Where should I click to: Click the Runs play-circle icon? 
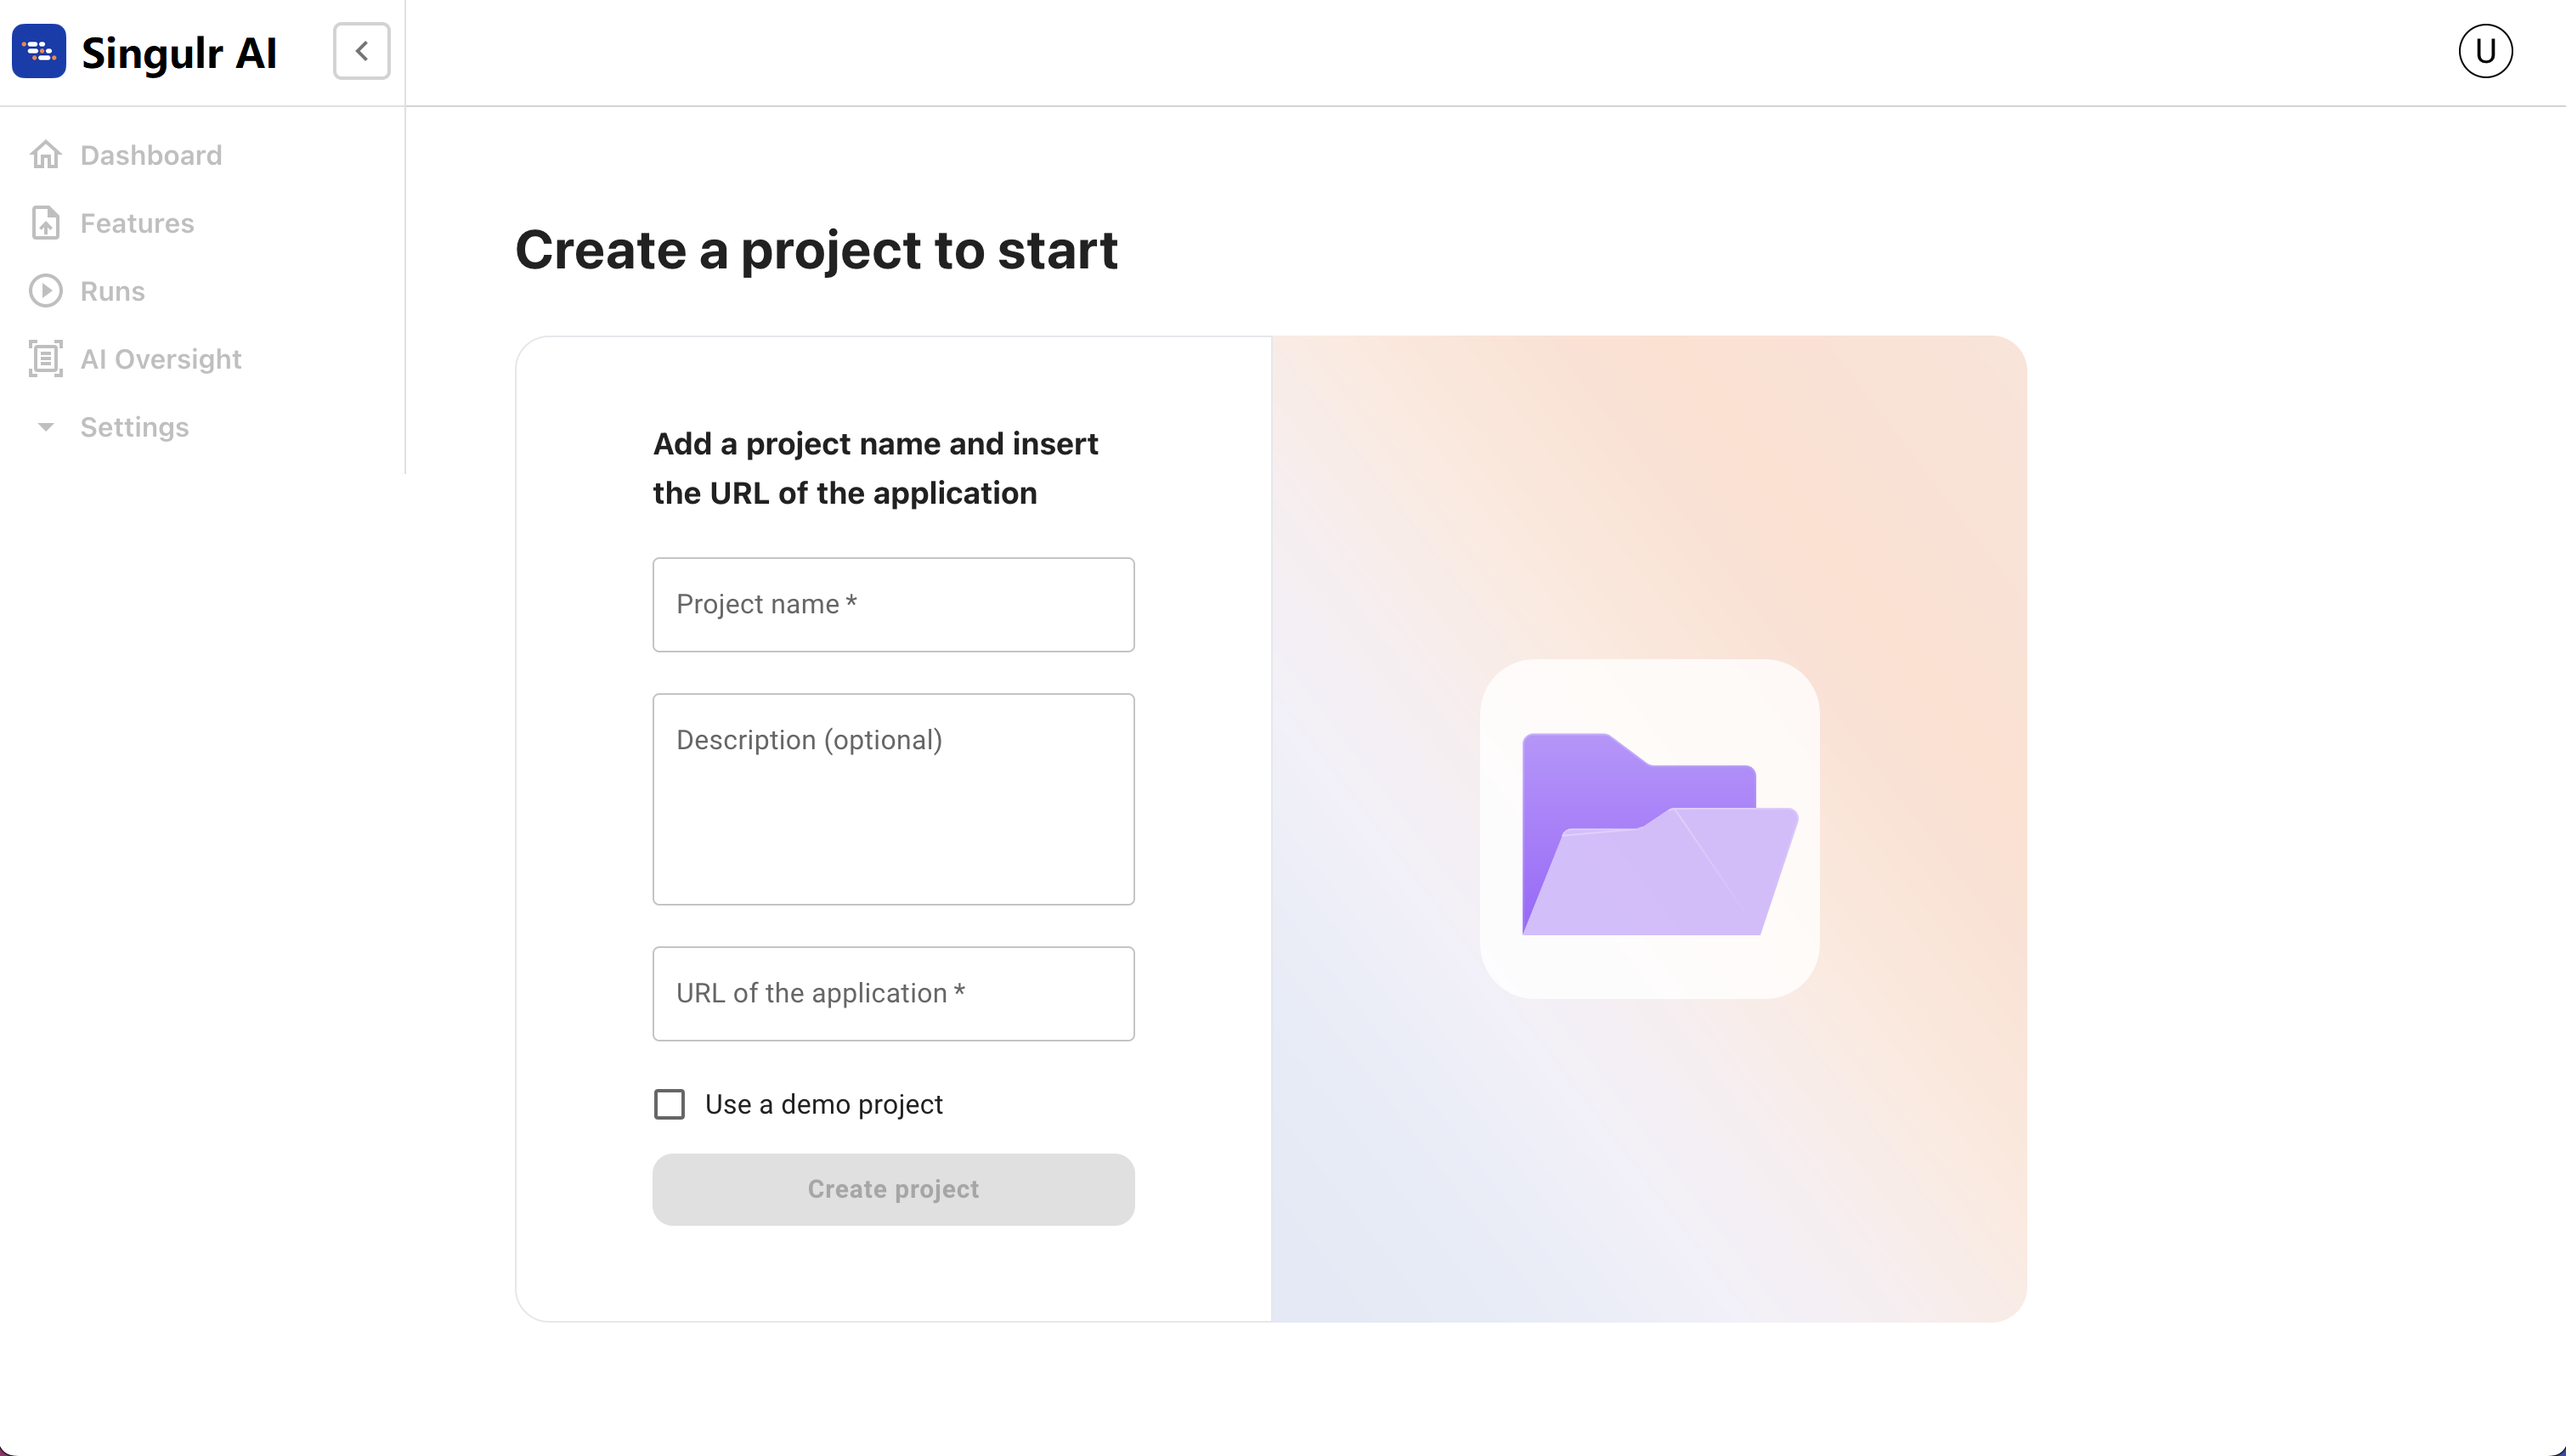coord(46,291)
